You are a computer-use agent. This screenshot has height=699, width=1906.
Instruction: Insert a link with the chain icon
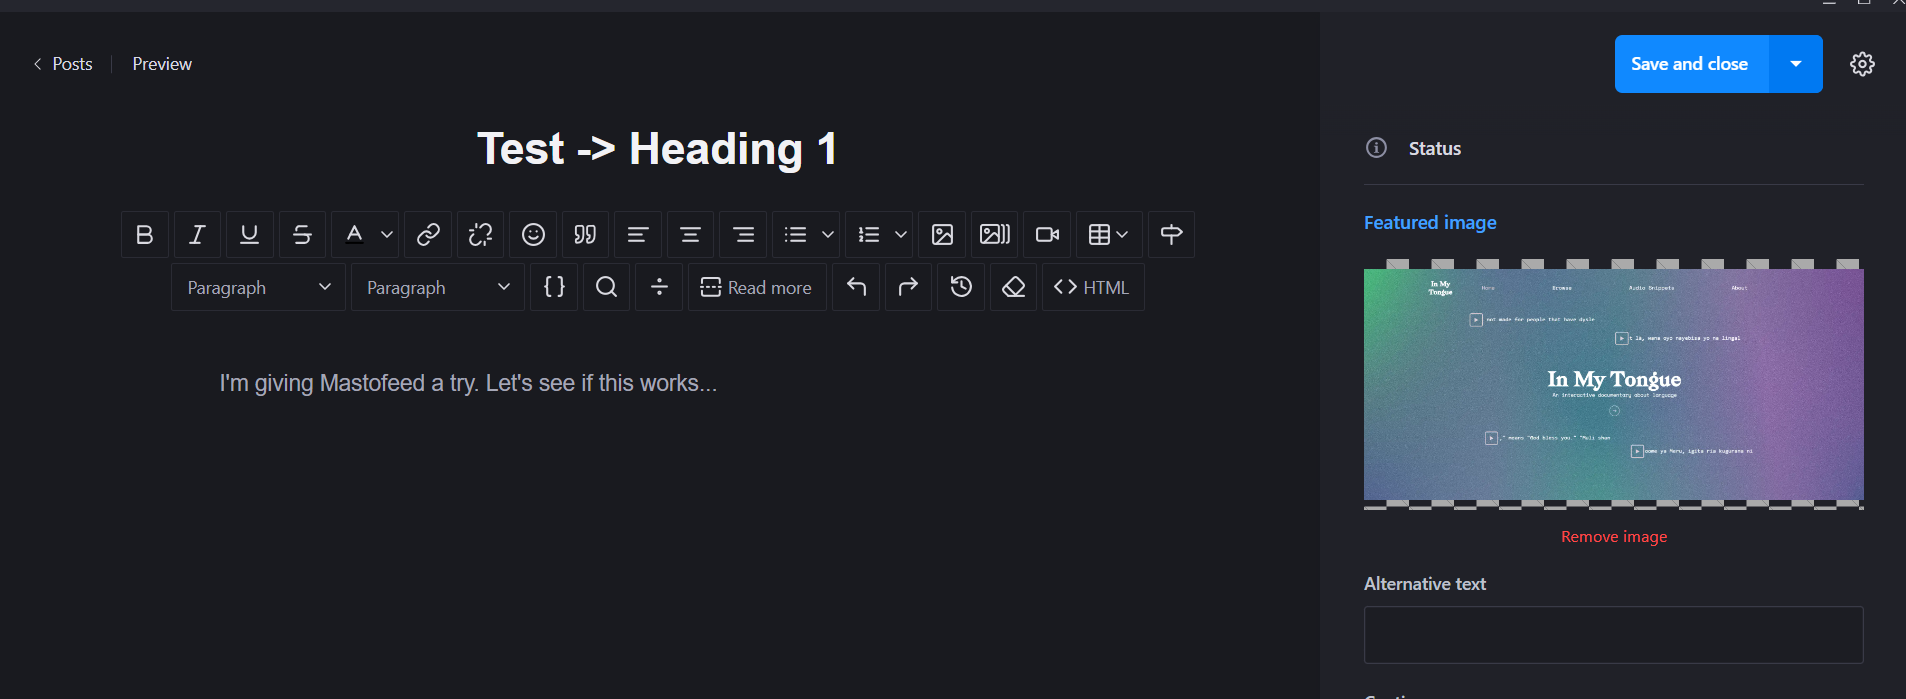point(428,234)
